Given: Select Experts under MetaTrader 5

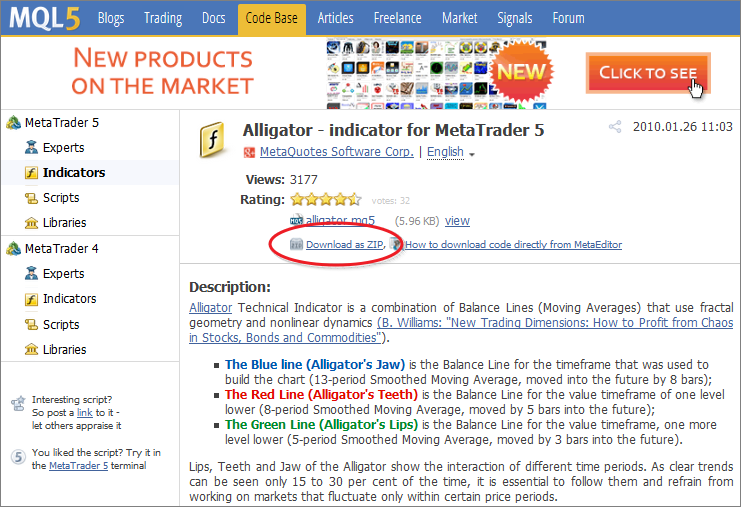Looking at the screenshot, I should (x=63, y=148).
